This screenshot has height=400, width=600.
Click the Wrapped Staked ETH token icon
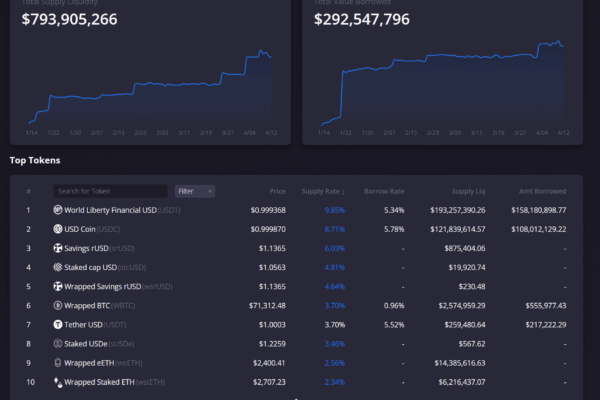tap(57, 381)
